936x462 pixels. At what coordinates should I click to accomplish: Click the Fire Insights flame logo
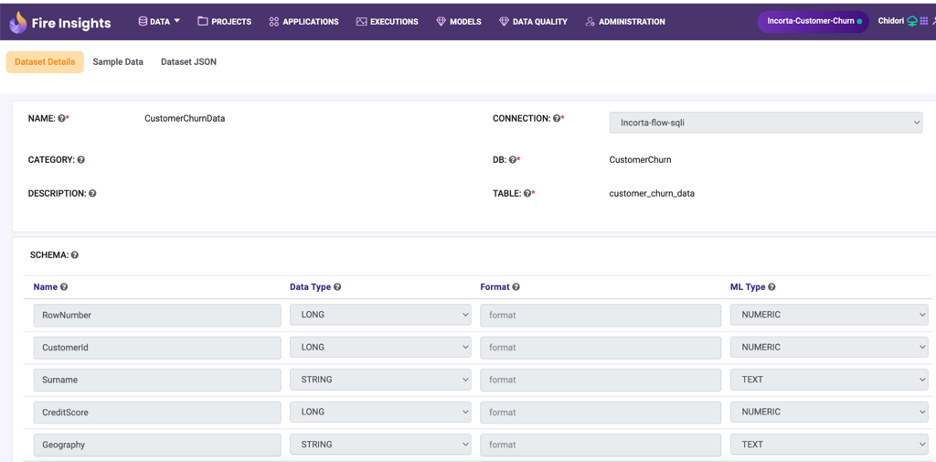tap(18, 22)
